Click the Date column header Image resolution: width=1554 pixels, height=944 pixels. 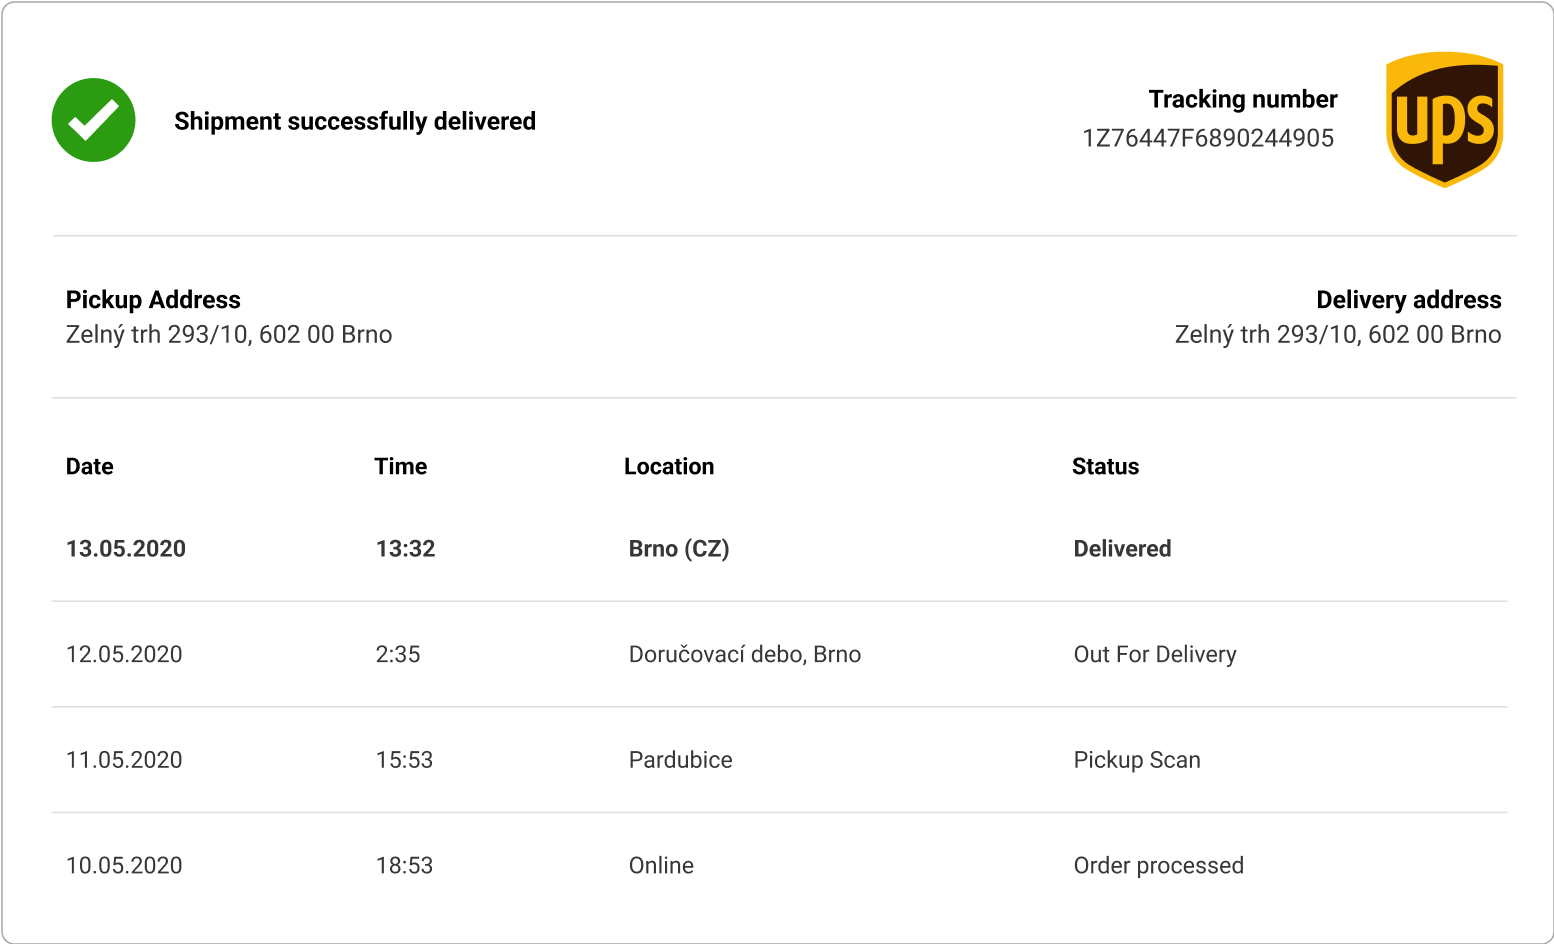point(90,466)
